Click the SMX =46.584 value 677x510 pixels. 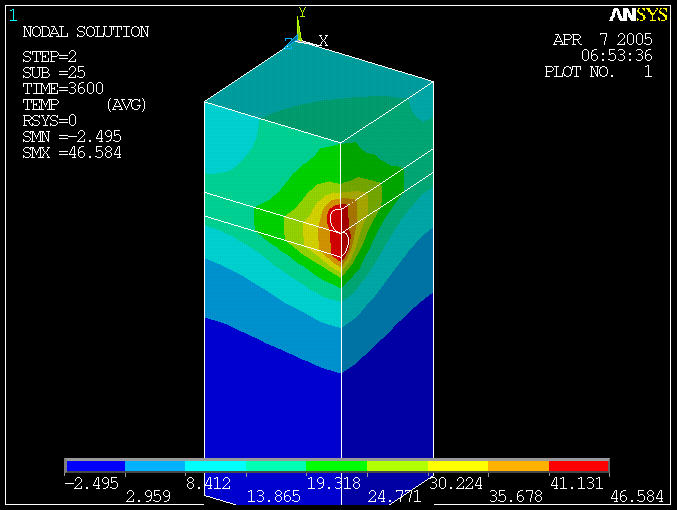click(x=72, y=152)
